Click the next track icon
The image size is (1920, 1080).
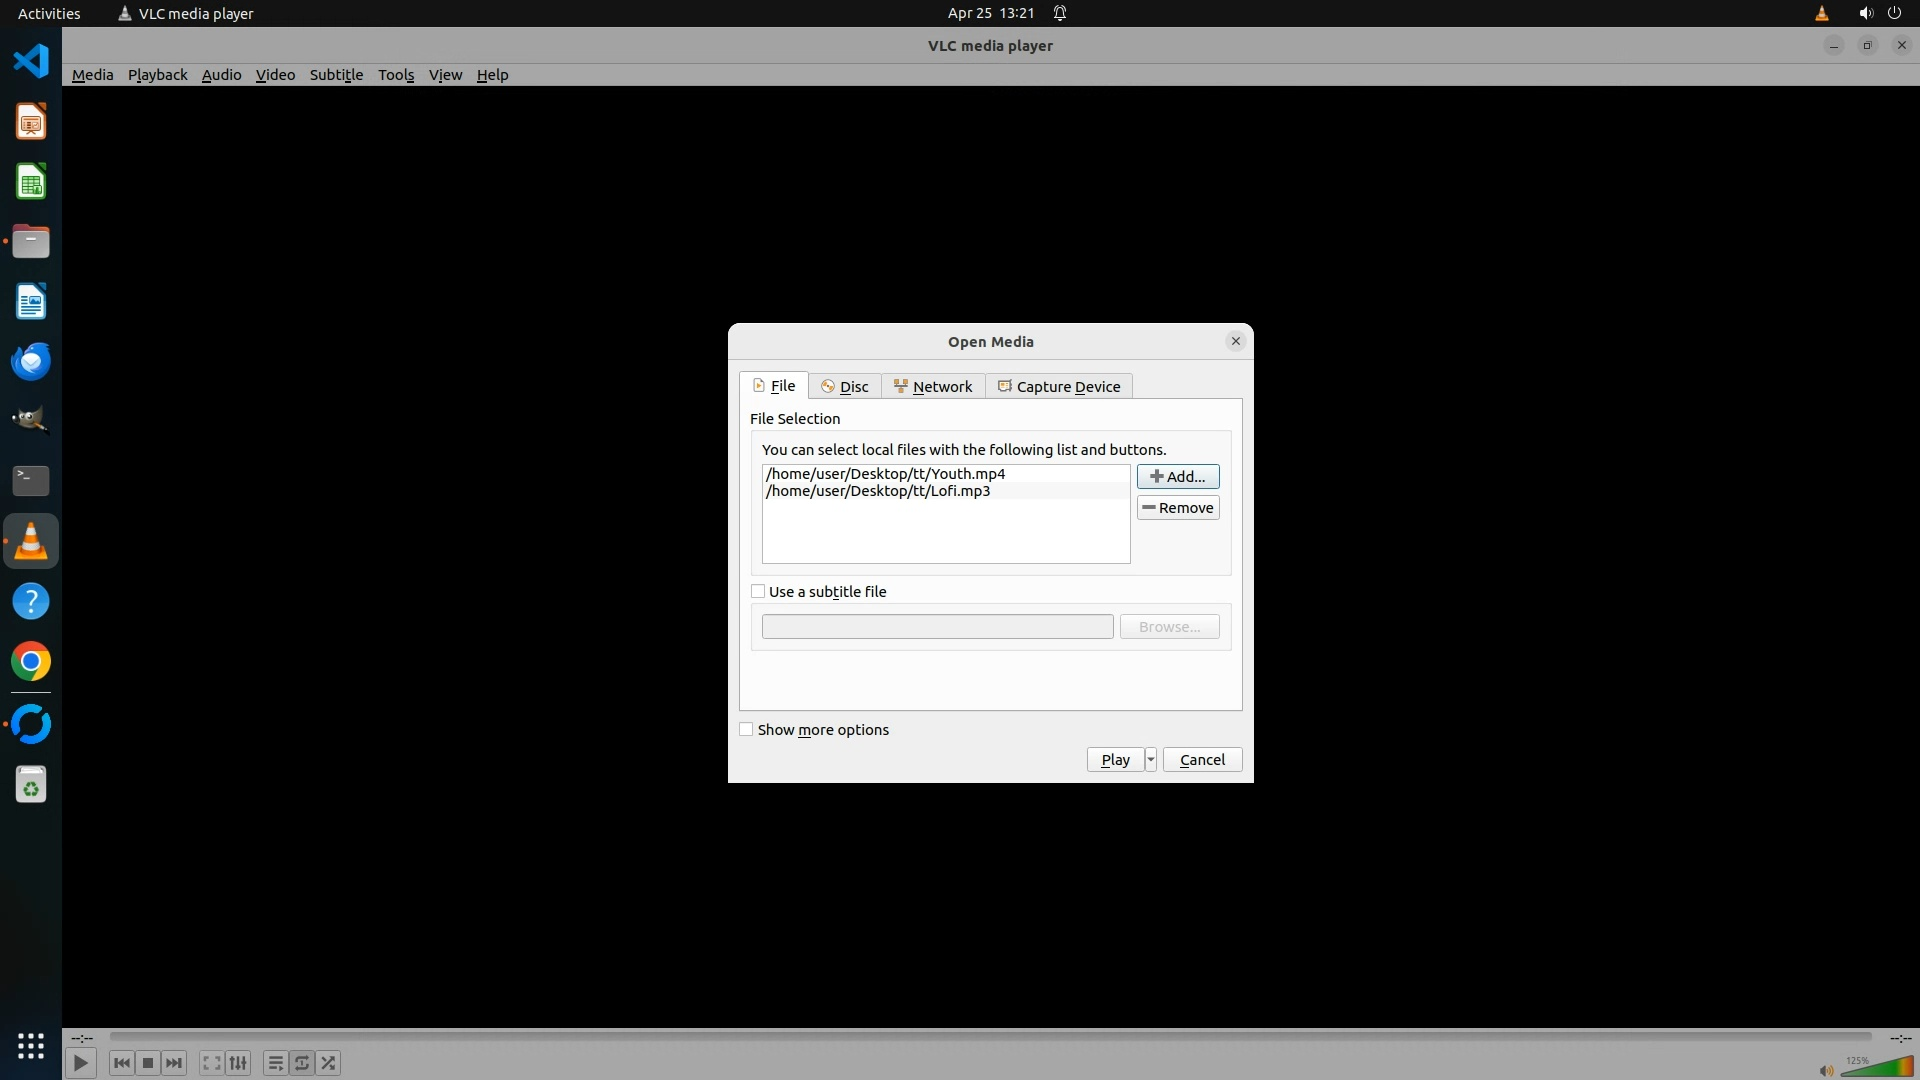(x=174, y=1063)
